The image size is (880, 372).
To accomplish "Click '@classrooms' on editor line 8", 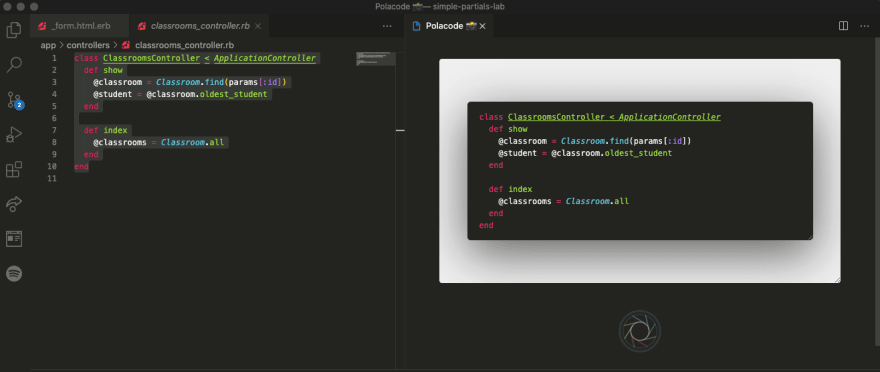I will click(120, 143).
